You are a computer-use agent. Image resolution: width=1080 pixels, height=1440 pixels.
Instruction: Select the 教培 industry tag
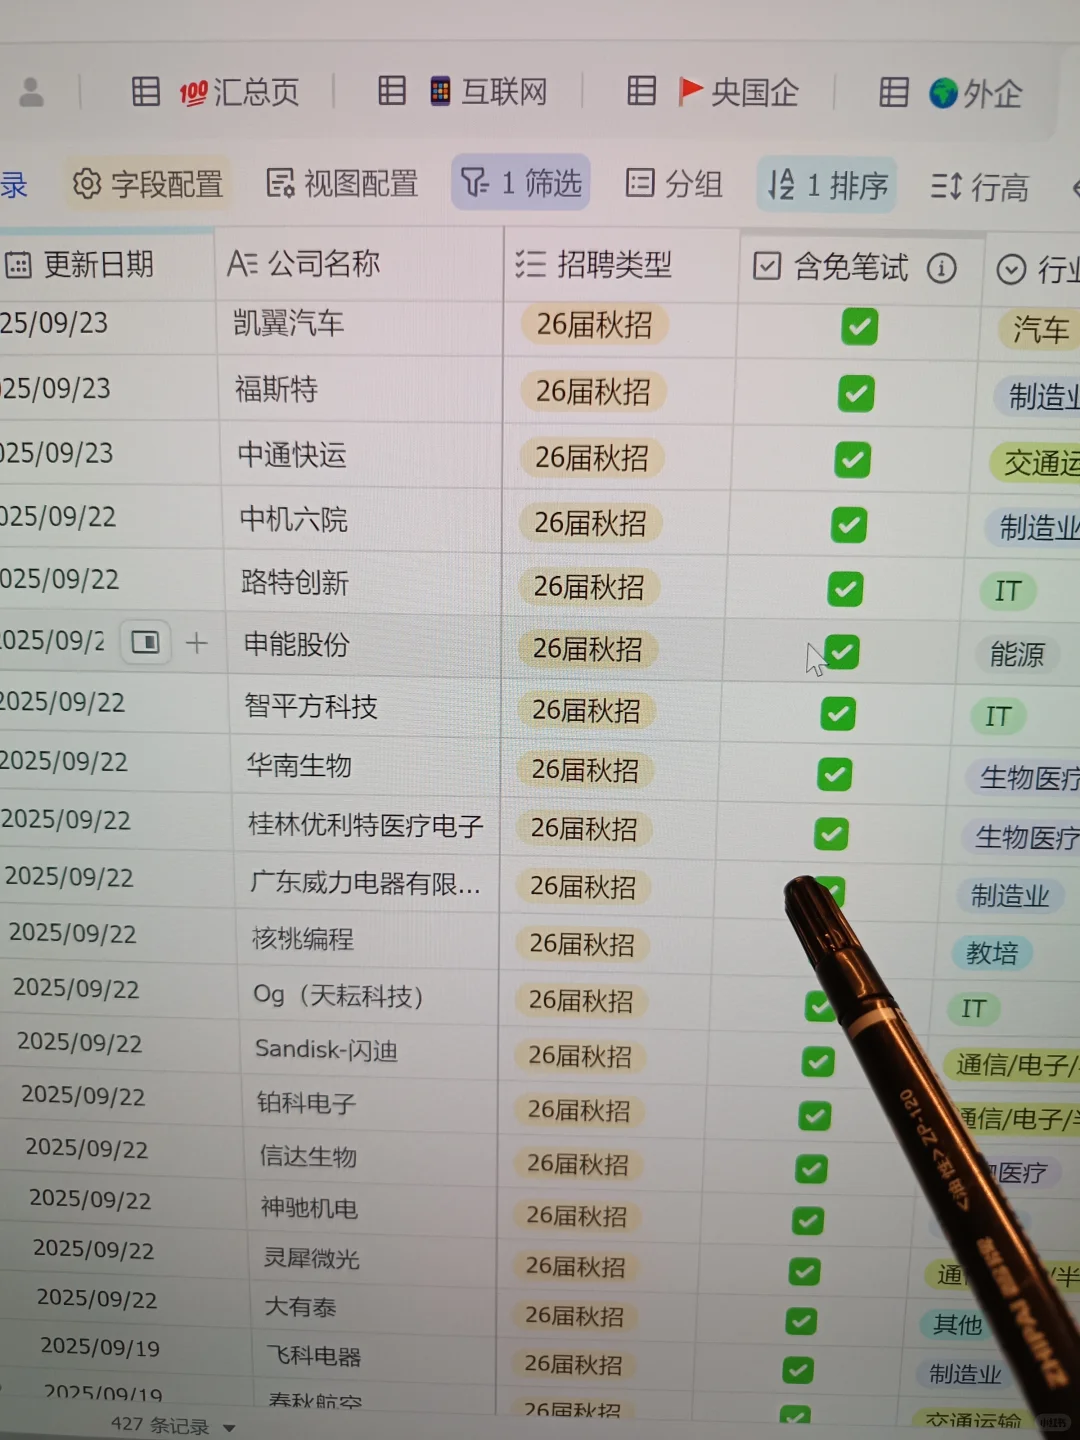991,953
